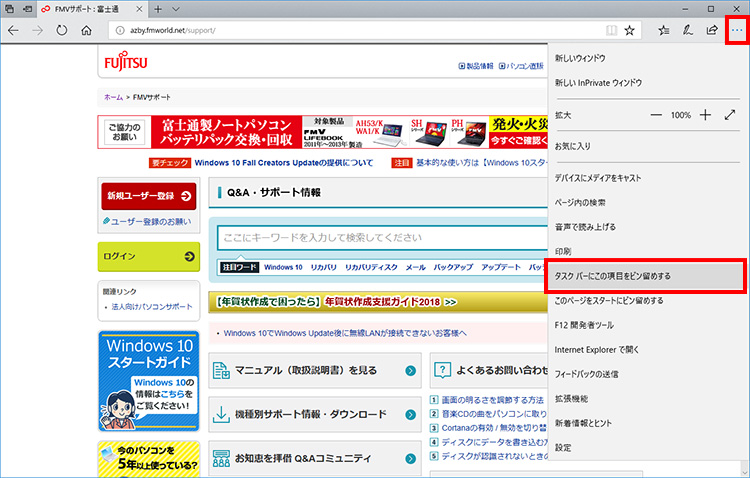This screenshot has width=750, height=478.
Task: Open 設定 at the menu bottom
Action: pos(563,447)
